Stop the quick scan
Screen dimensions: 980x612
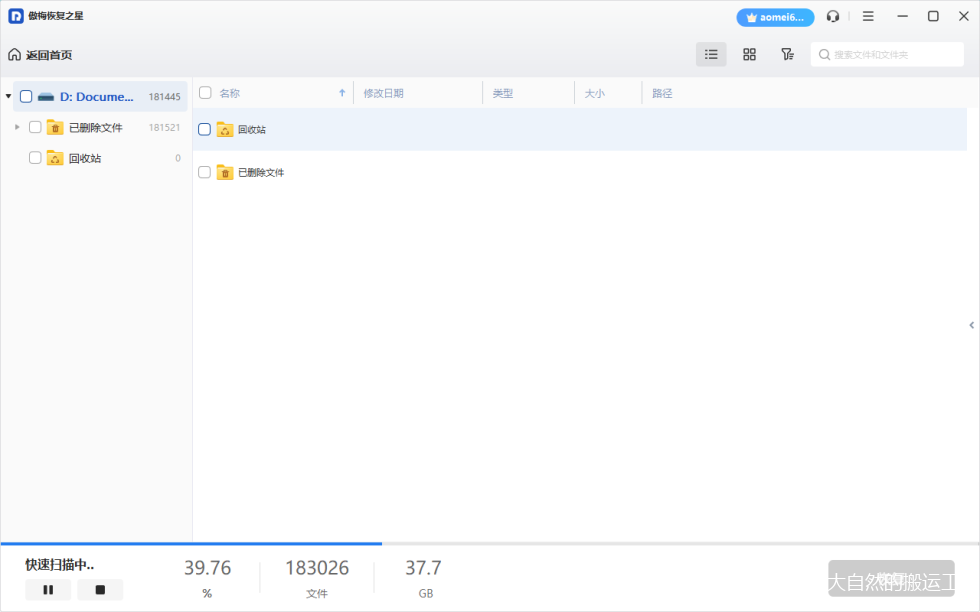click(100, 589)
